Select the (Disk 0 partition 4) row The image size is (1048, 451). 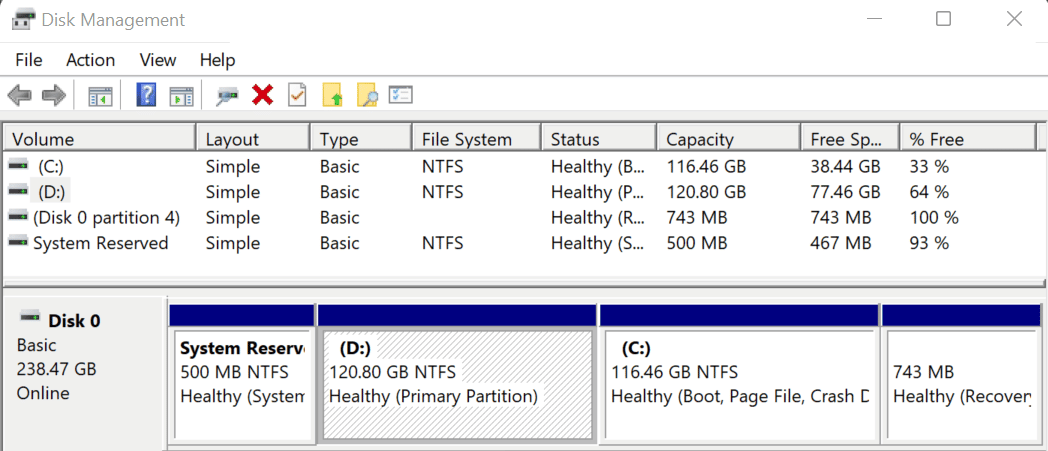click(x=521, y=217)
